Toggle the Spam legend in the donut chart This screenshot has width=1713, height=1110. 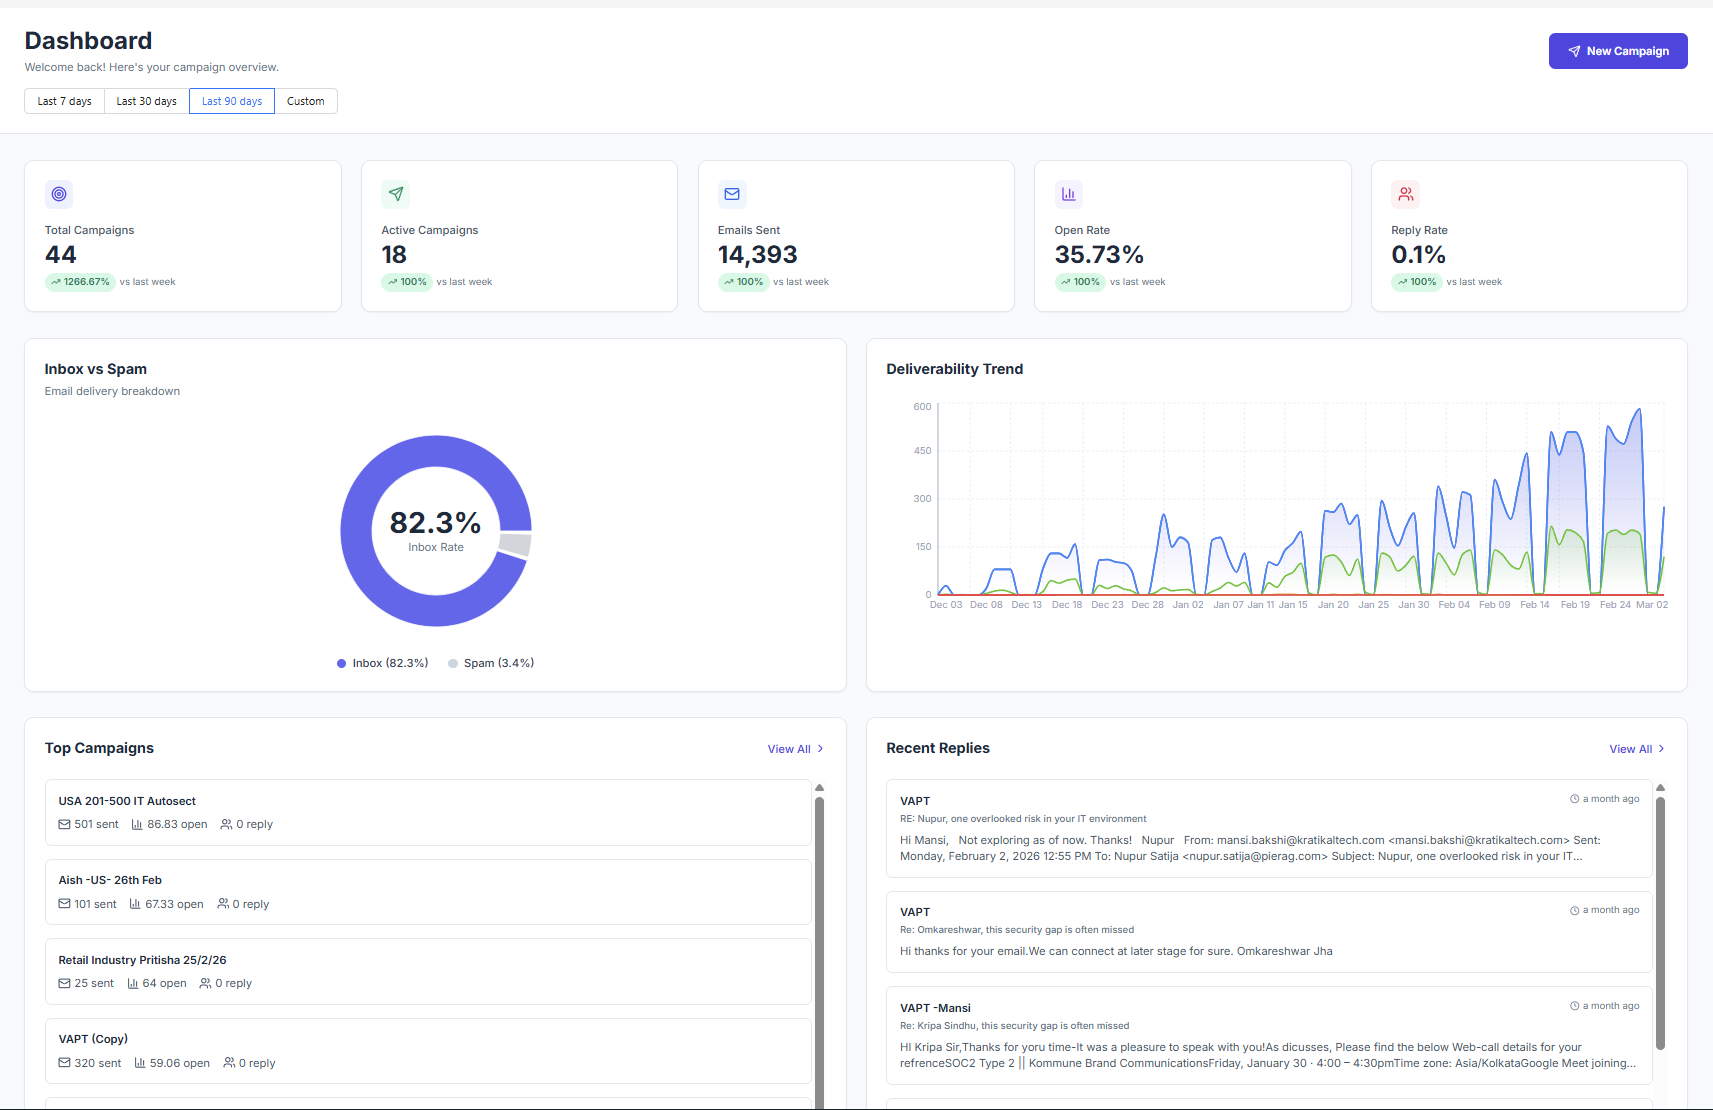click(490, 662)
